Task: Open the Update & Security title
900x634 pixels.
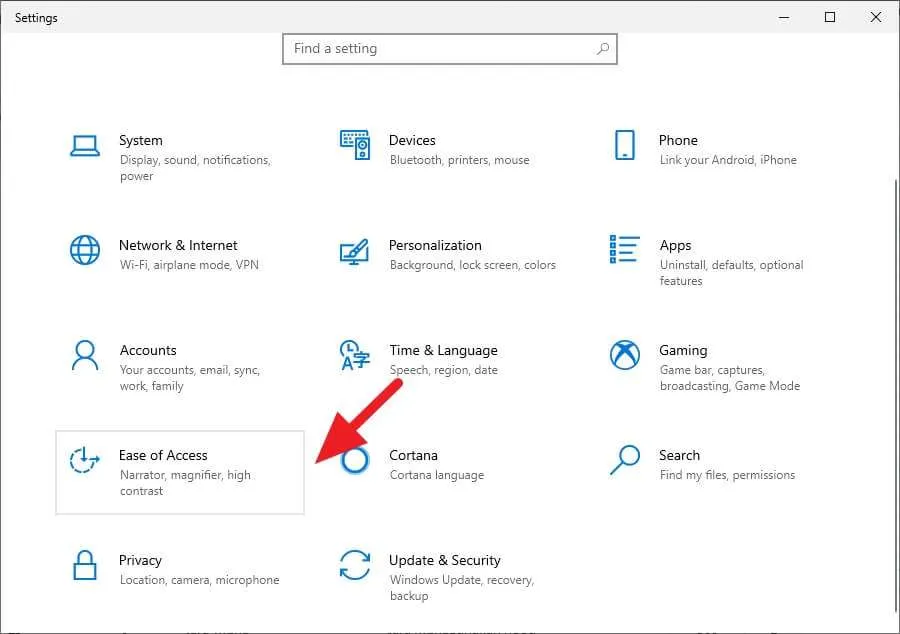Action: 444,560
